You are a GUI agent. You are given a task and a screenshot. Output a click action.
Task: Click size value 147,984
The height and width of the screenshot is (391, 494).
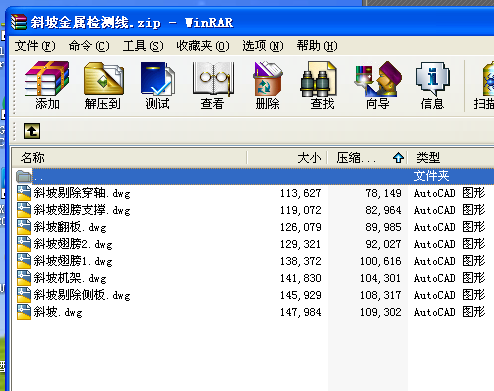[301, 312]
